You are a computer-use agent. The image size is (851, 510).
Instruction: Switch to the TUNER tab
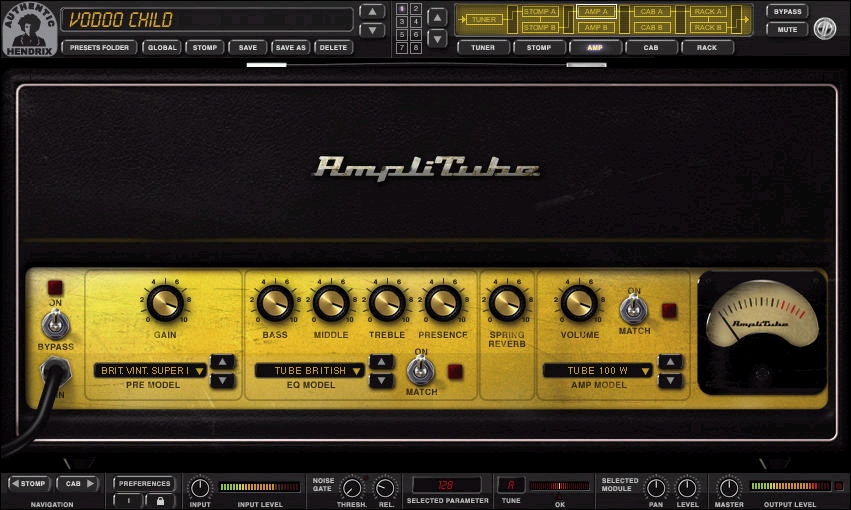coord(483,48)
